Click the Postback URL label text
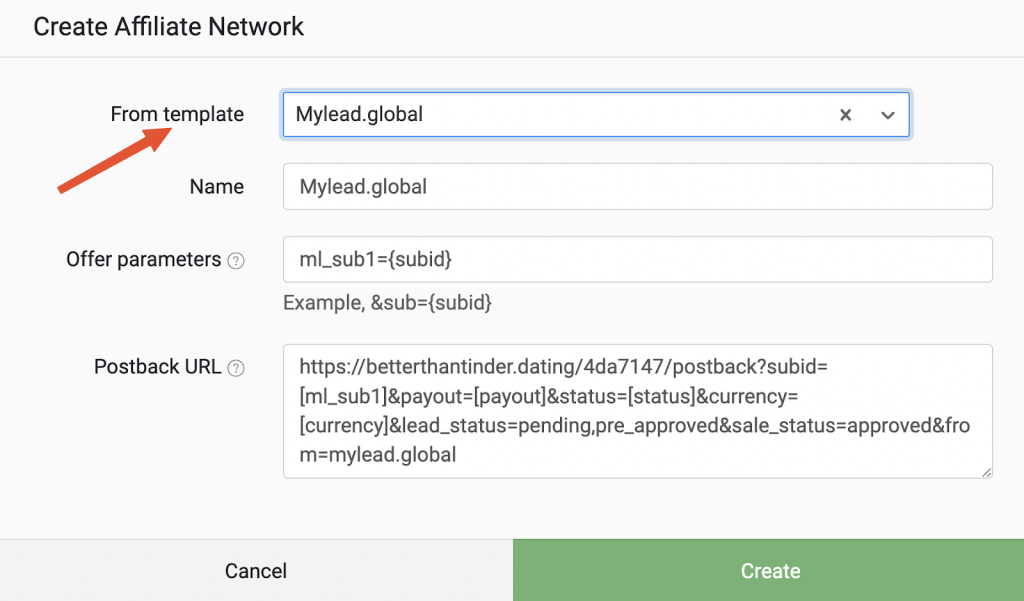This screenshot has width=1024, height=601. click(157, 366)
